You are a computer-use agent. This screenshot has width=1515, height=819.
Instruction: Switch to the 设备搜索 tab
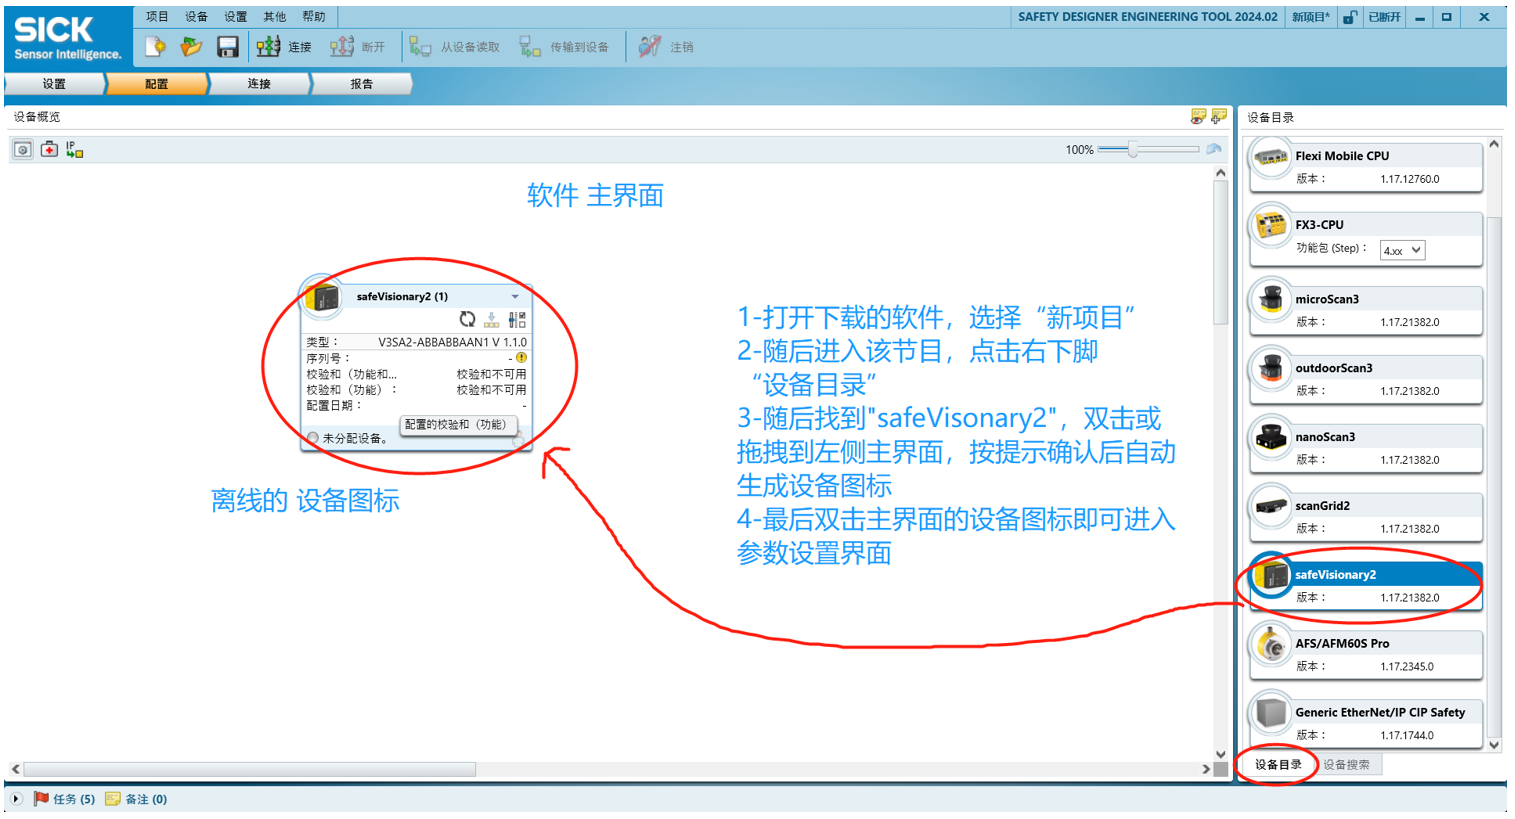pos(1347,765)
